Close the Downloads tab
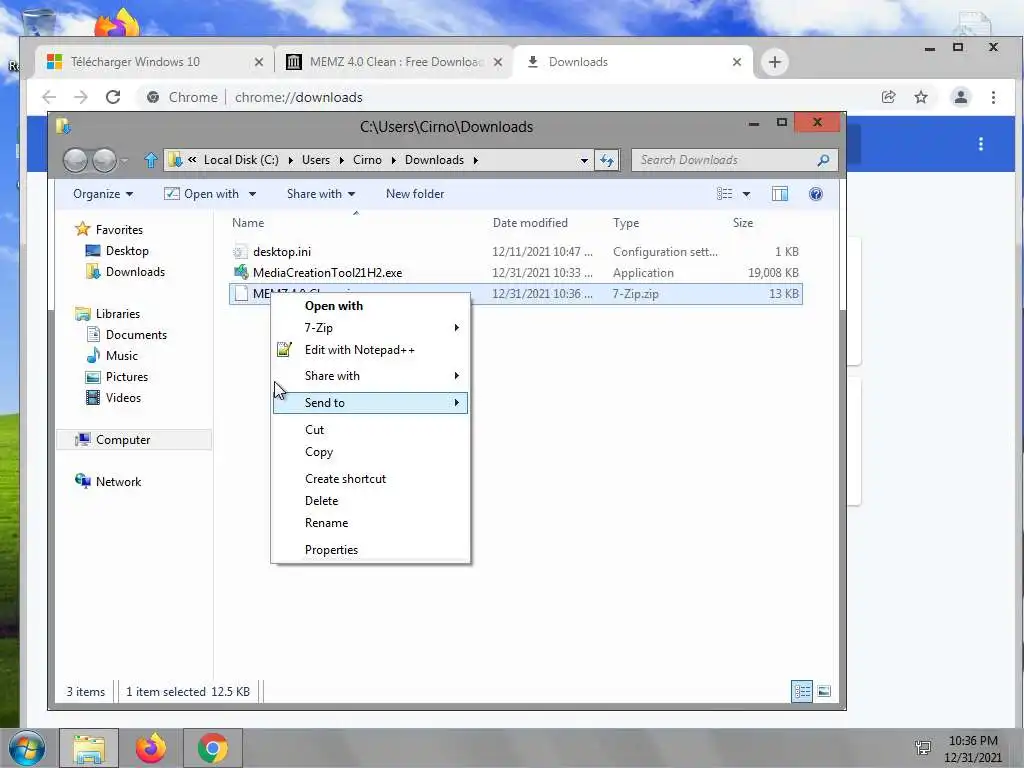 coord(737,62)
